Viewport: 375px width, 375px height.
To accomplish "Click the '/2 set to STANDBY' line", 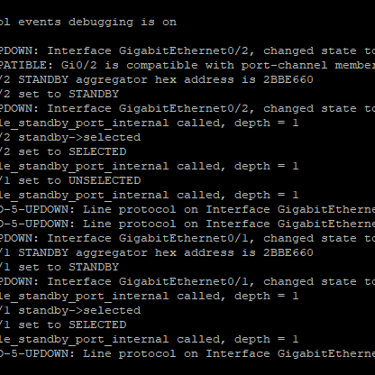I will click(x=59, y=94).
